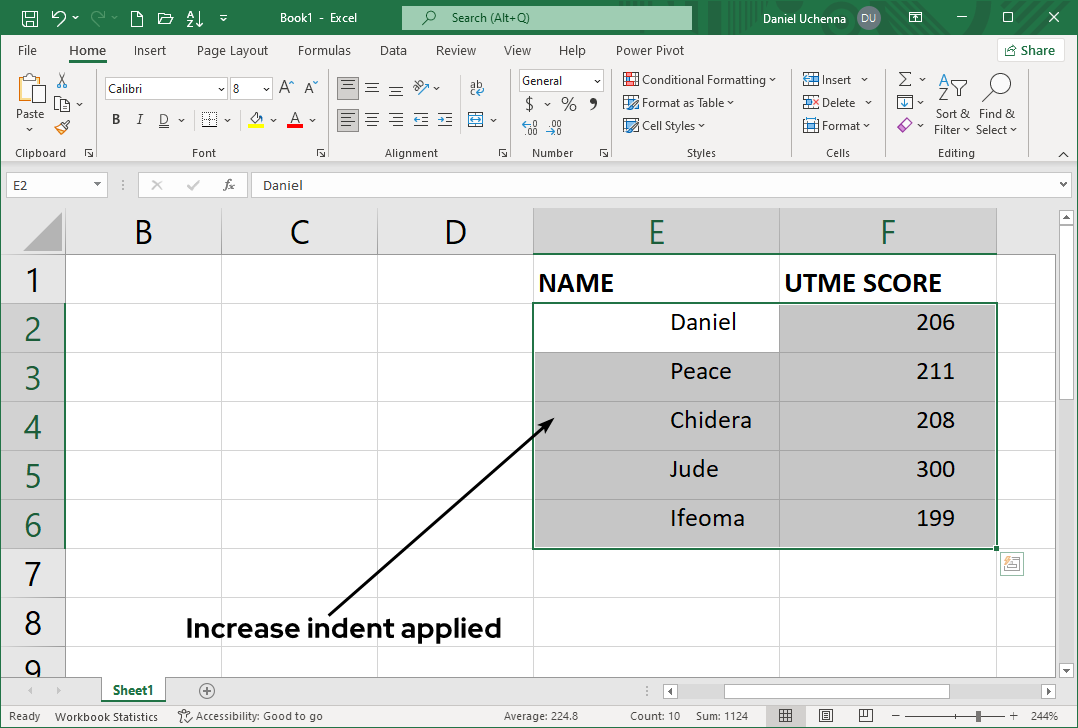
Task: Open Sort & Filter options
Action: point(951,103)
